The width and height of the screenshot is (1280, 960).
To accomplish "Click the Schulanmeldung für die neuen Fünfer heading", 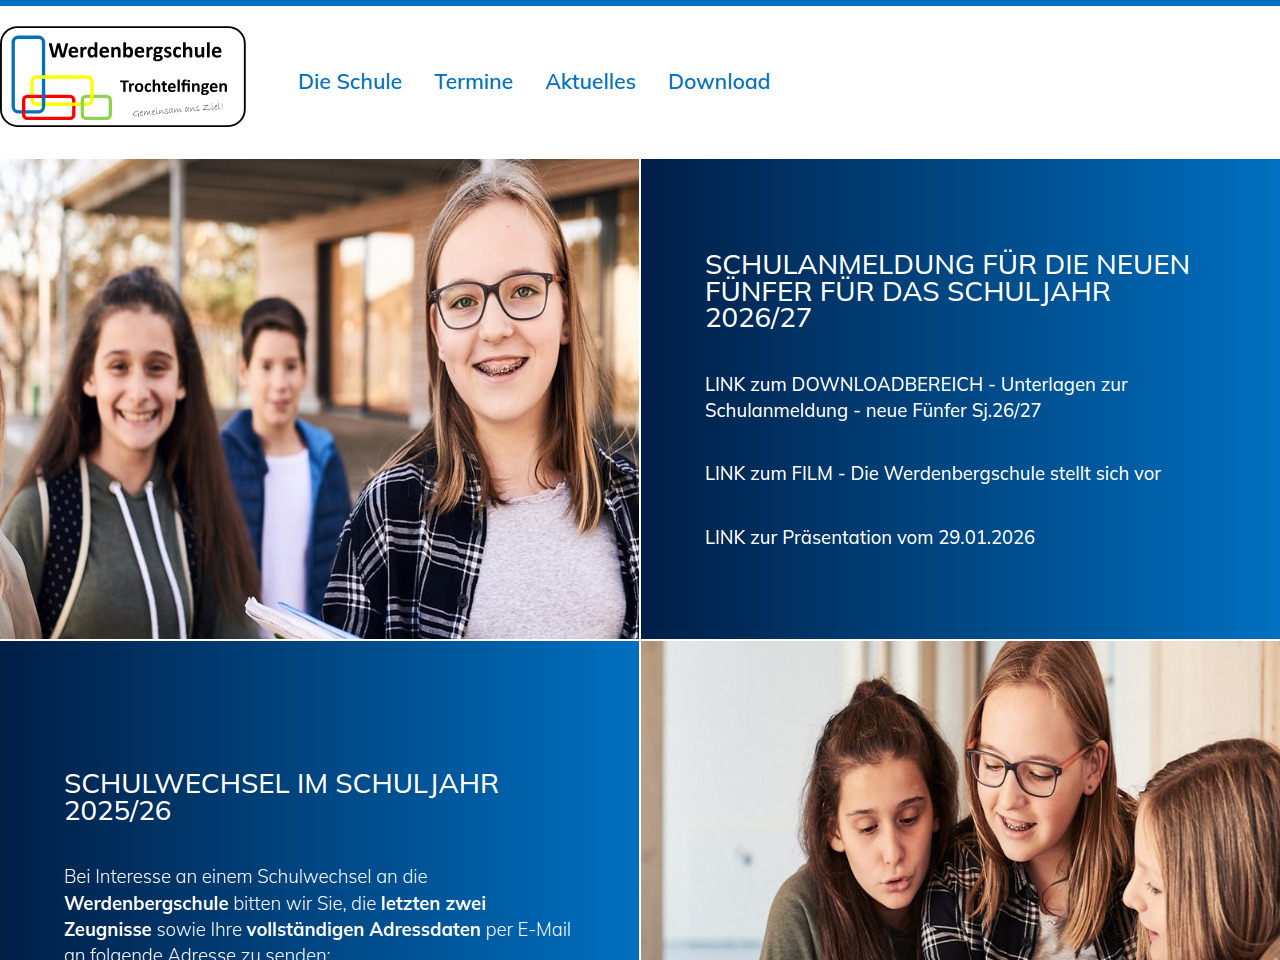I will 947,291.
